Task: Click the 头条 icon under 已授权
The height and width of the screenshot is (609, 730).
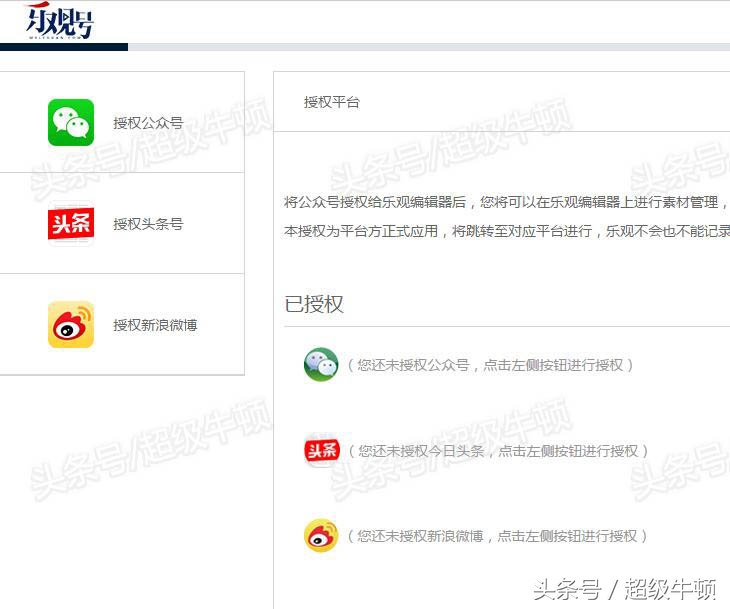Action: [322, 451]
